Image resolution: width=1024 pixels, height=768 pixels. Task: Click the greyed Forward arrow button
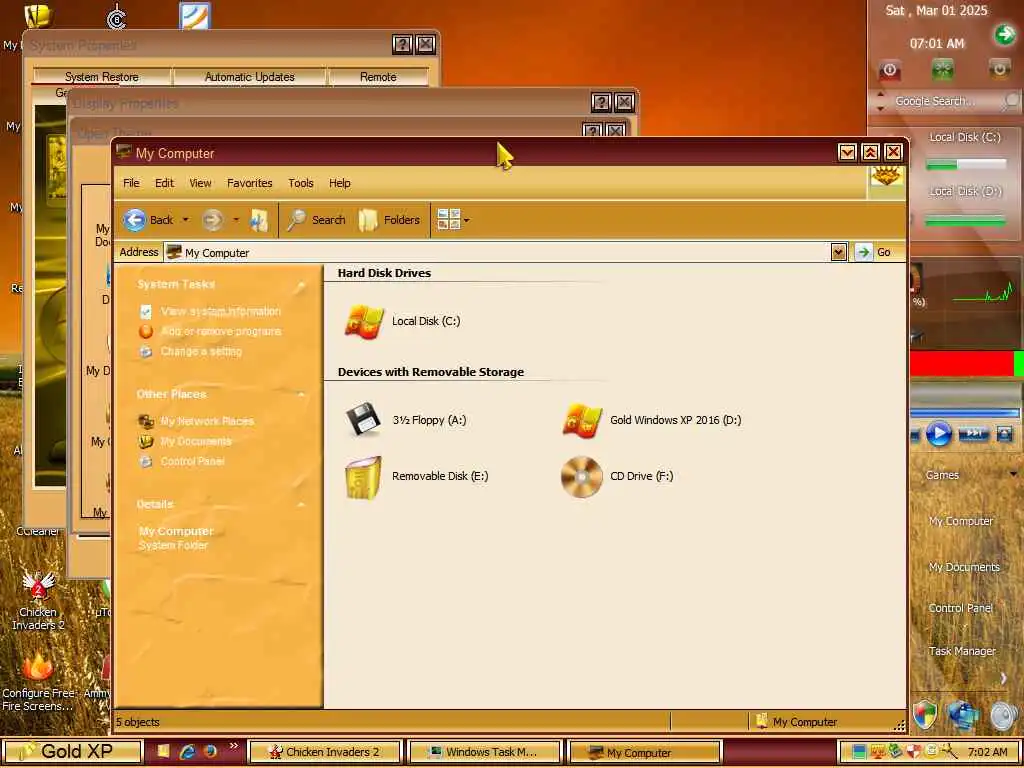coord(212,220)
